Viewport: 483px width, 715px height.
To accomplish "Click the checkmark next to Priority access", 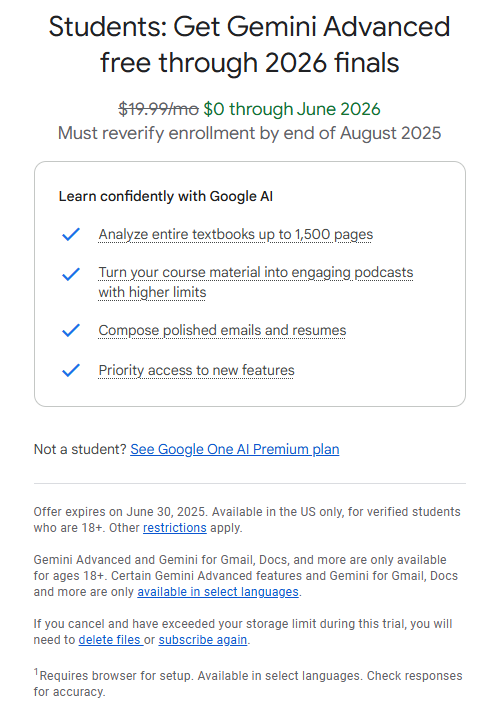I will [x=71, y=370].
